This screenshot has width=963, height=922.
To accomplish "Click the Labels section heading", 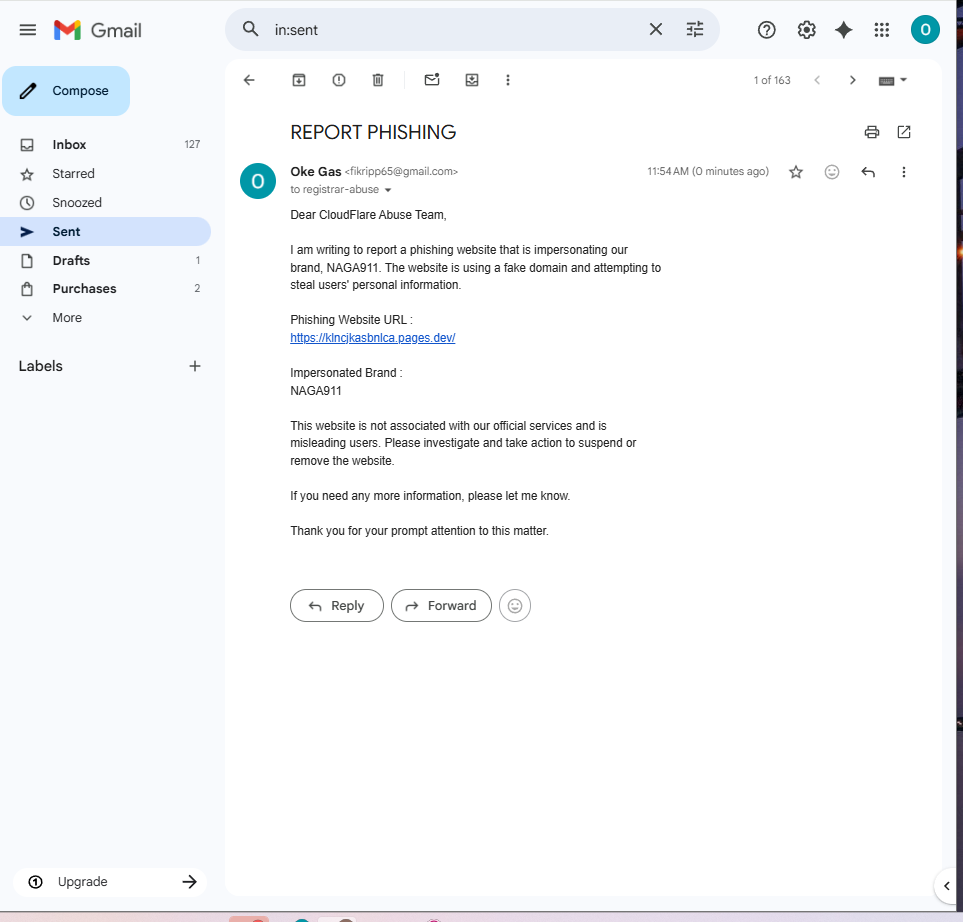I will pyautogui.click(x=41, y=366).
